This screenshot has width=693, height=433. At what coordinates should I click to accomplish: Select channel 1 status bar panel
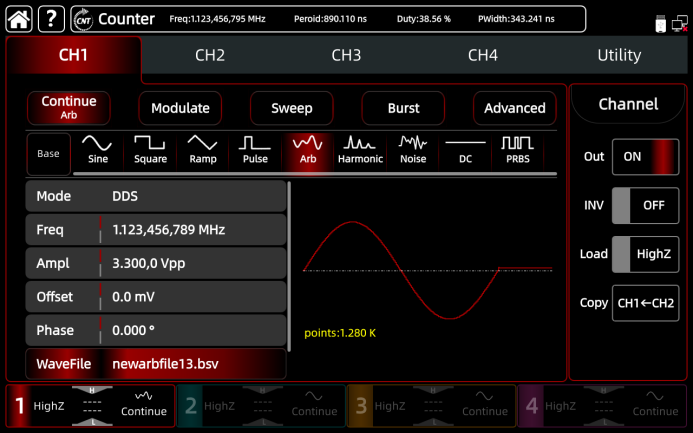point(91,406)
